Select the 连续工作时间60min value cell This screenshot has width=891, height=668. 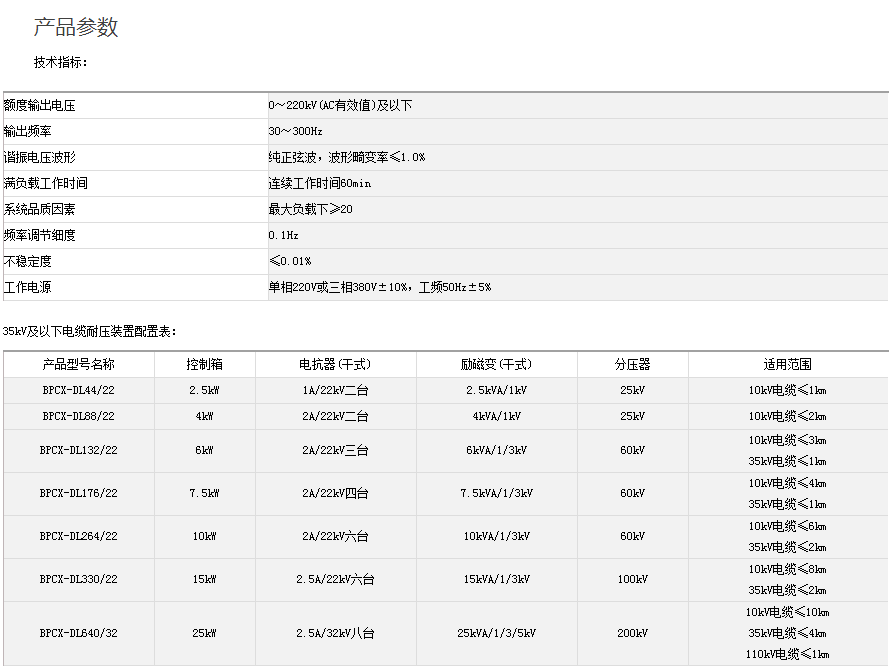click(x=319, y=183)
